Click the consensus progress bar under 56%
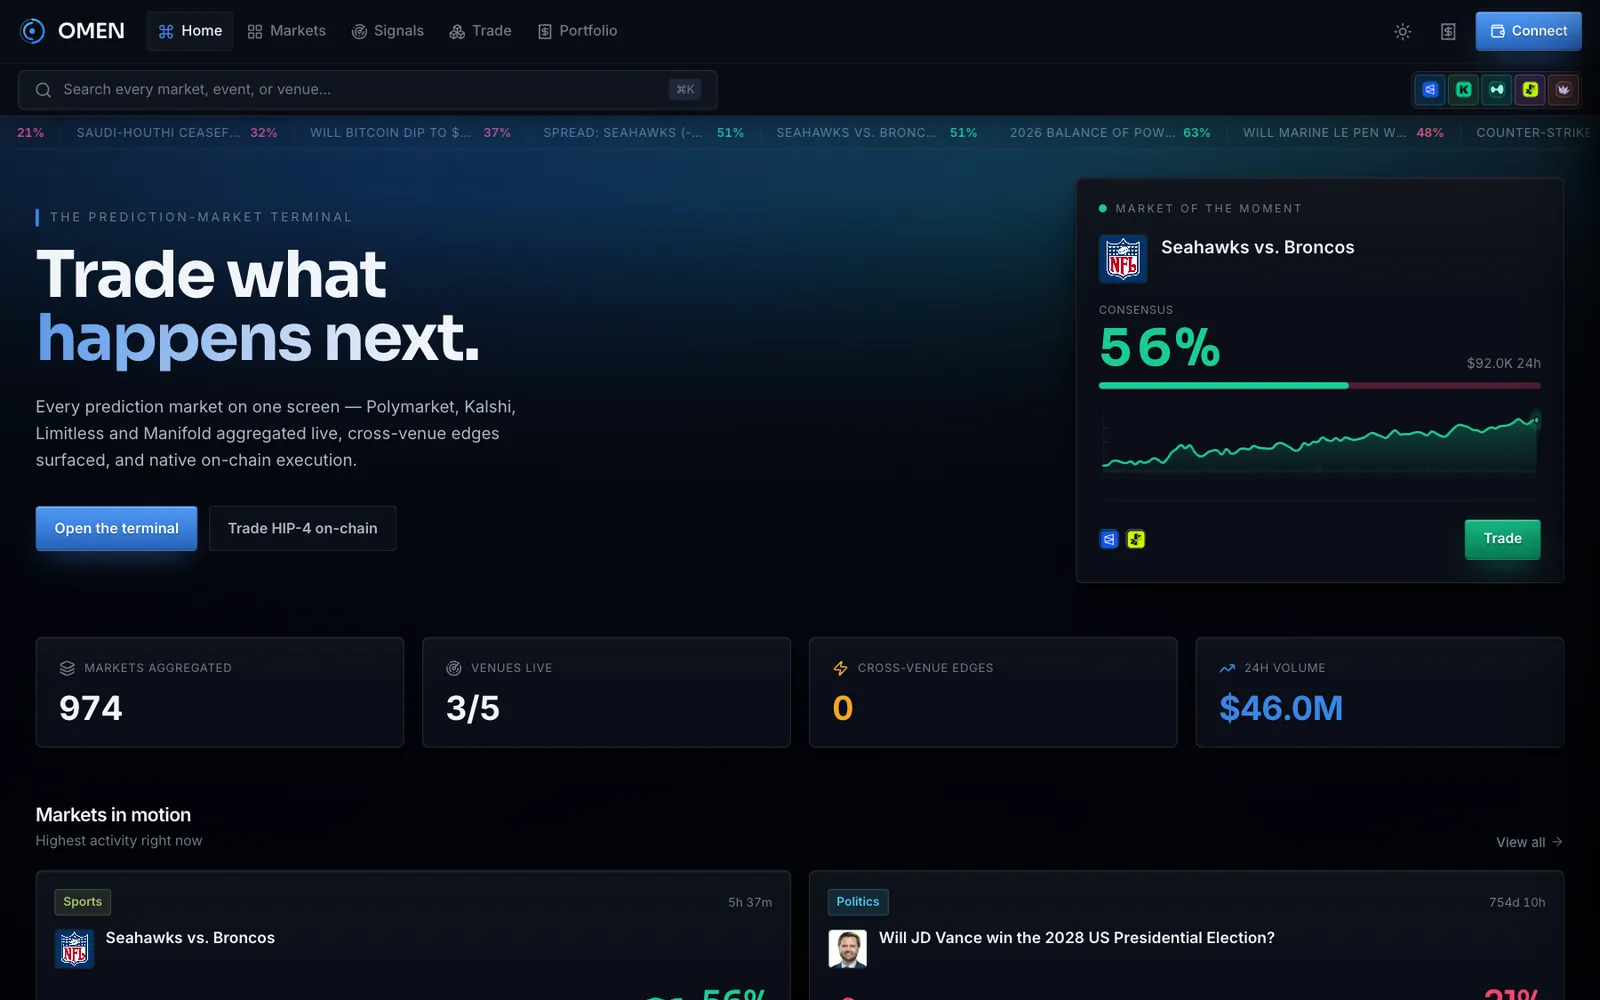The image size is (1600, 1000). click(x=1319, y=385)
